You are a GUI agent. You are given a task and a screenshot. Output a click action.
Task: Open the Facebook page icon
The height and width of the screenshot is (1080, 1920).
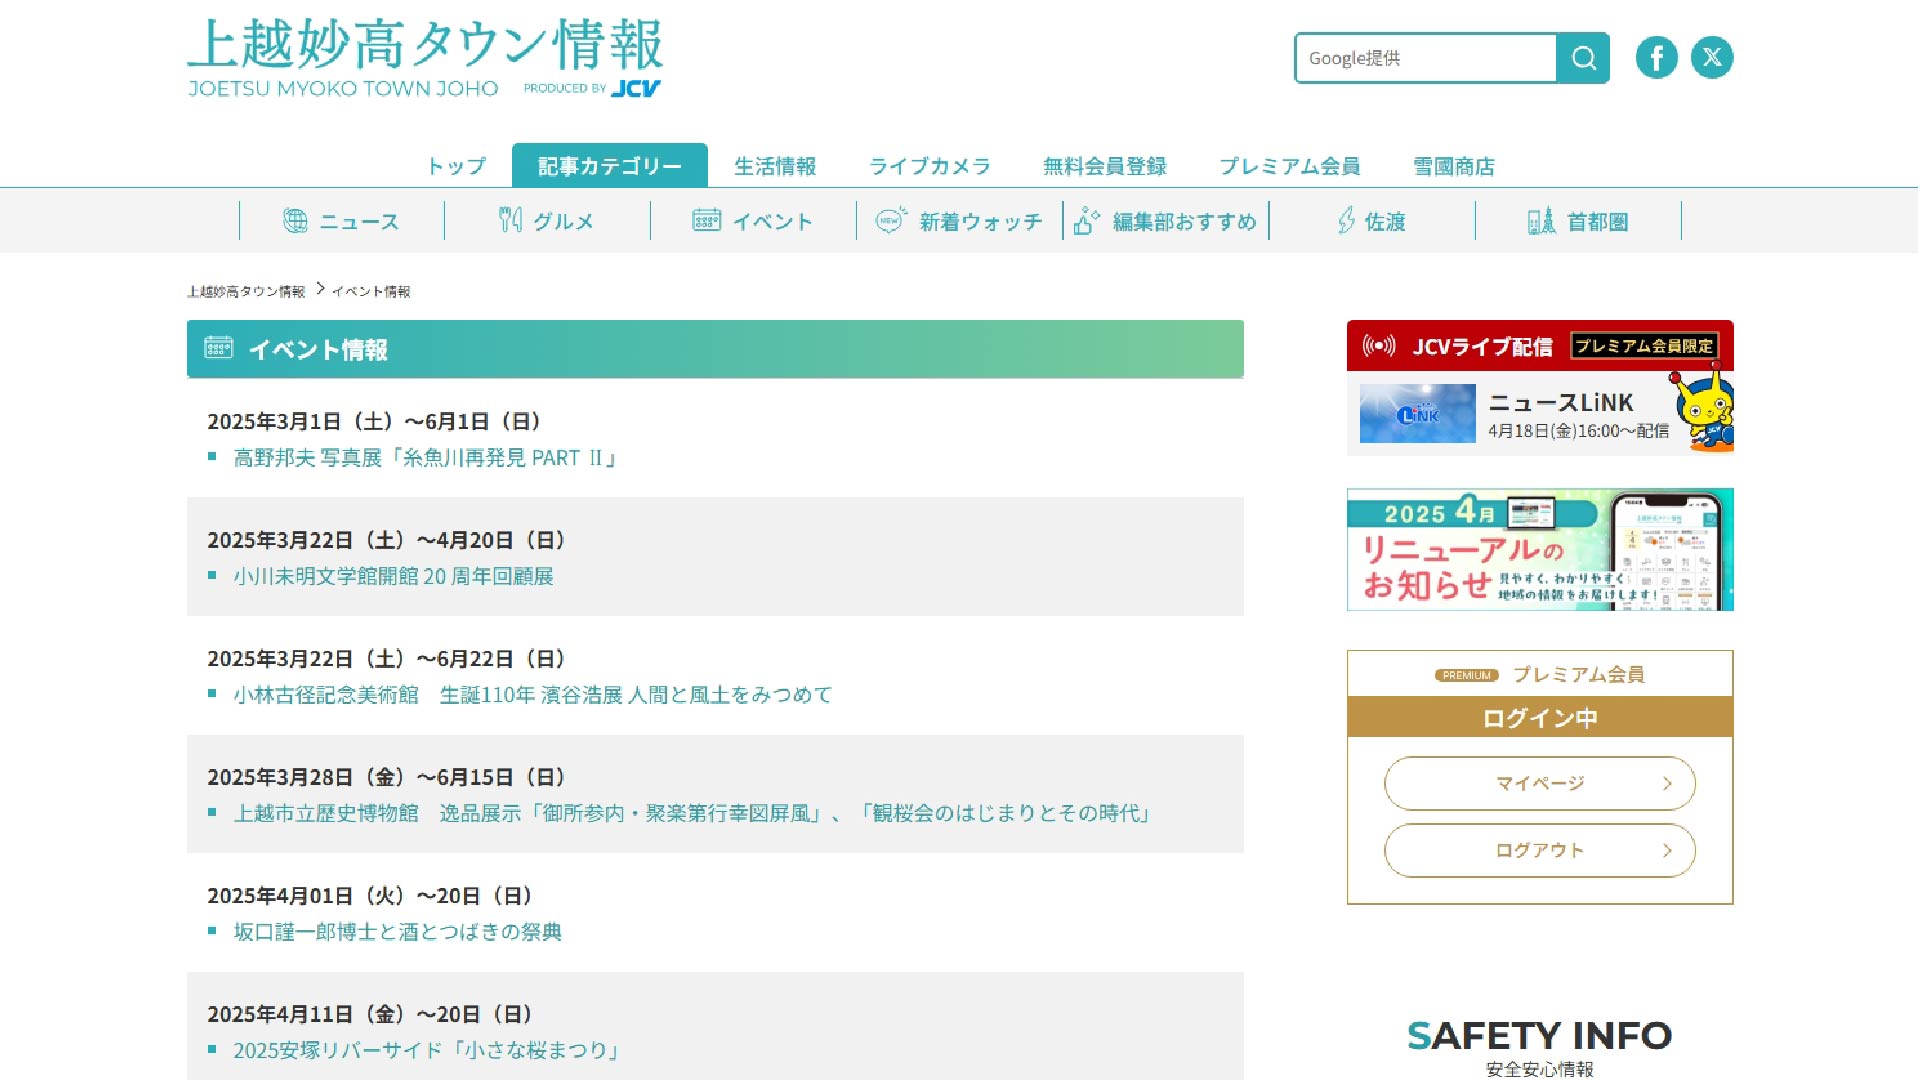pyautogui.click(x=1656, y=58)
